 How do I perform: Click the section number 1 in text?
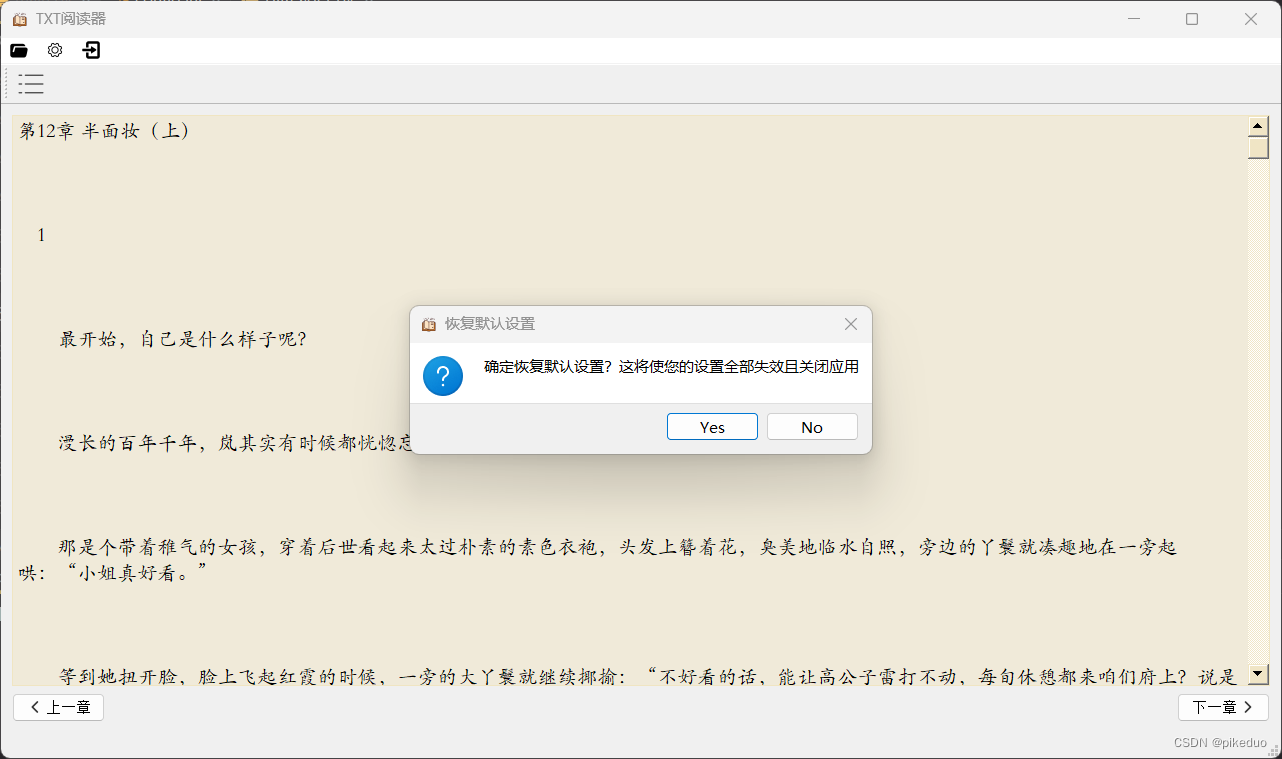42,235
